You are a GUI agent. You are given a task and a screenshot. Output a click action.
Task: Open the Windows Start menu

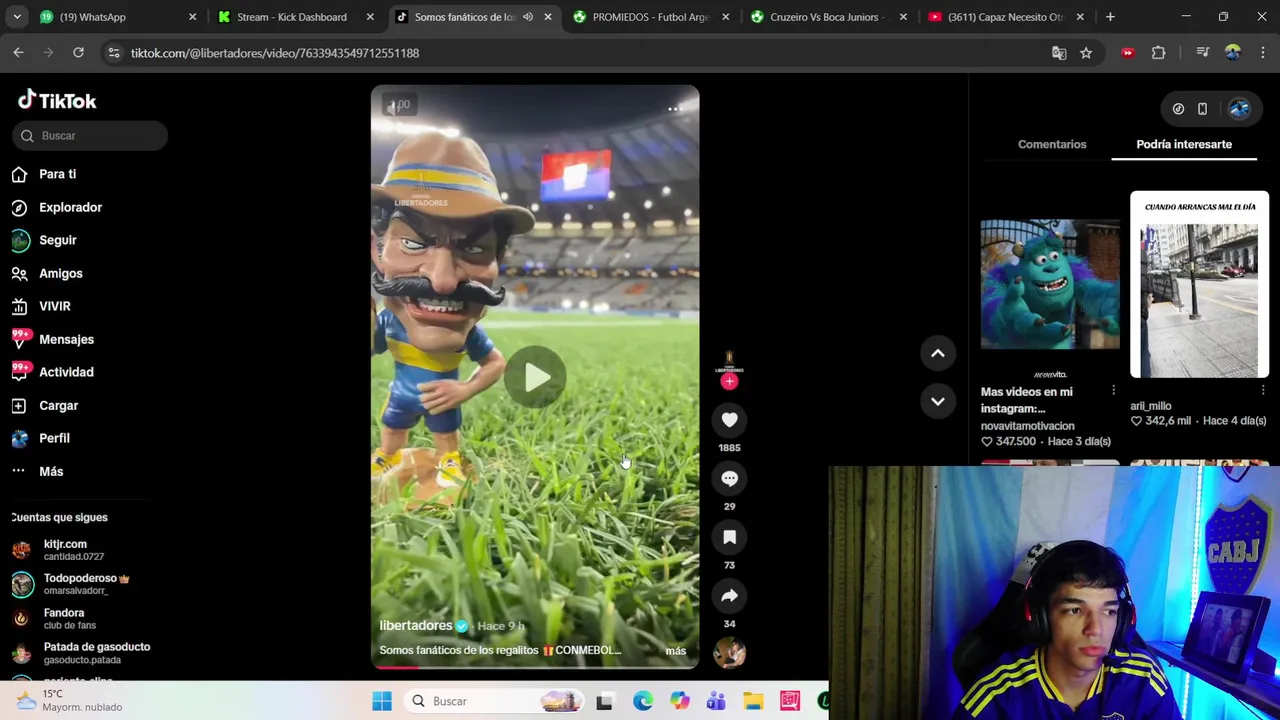click(382, 701)
